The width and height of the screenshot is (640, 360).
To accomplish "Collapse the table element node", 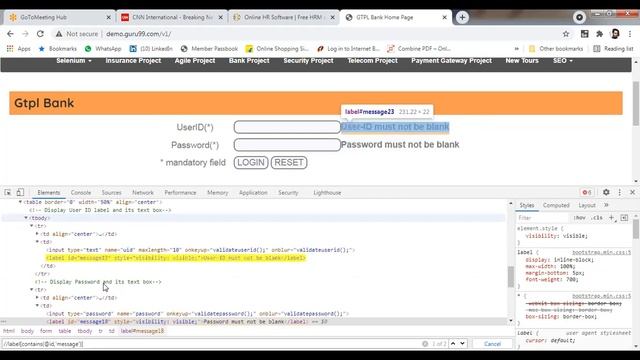I will 20,202.
